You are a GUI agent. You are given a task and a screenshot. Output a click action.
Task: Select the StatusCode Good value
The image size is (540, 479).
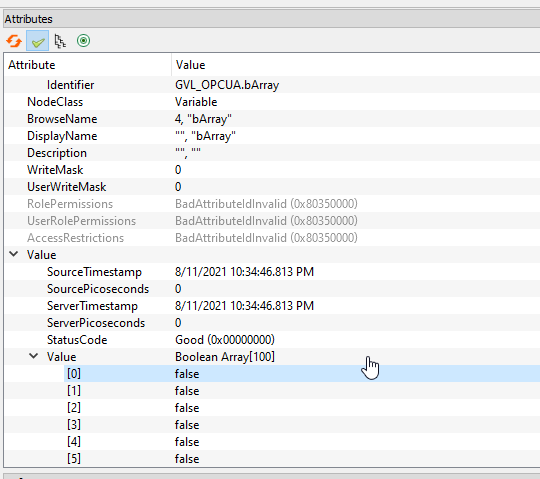tap(225, 340)
